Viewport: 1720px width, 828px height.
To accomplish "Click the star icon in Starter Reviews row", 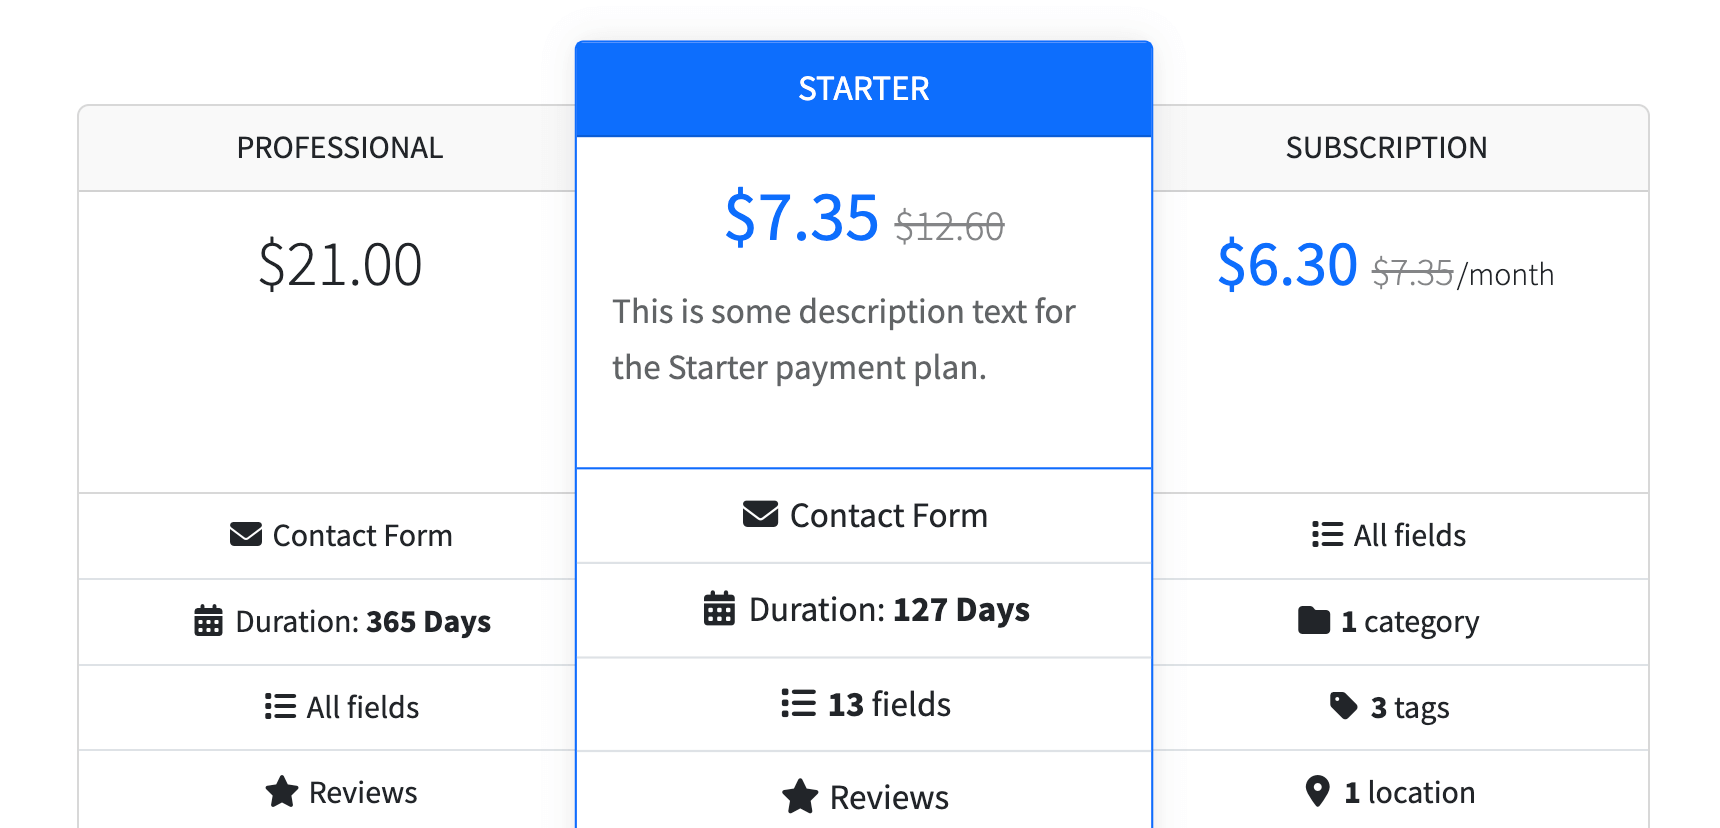I will tap(800, 797).
